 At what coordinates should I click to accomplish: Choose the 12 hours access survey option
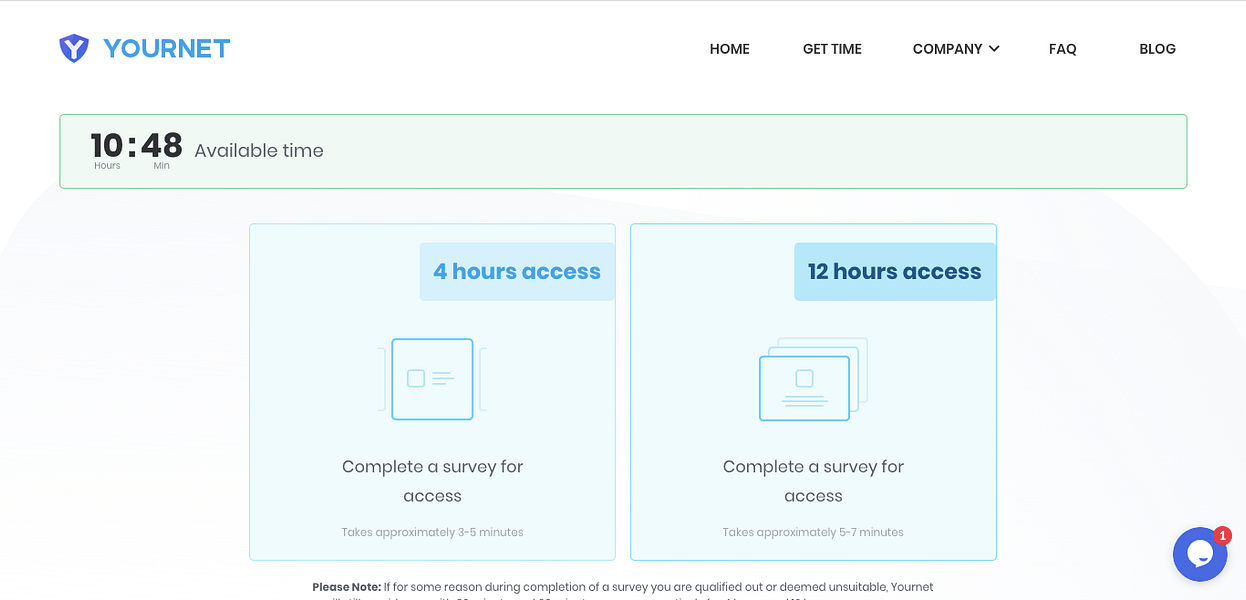click(x=812, y=391)
